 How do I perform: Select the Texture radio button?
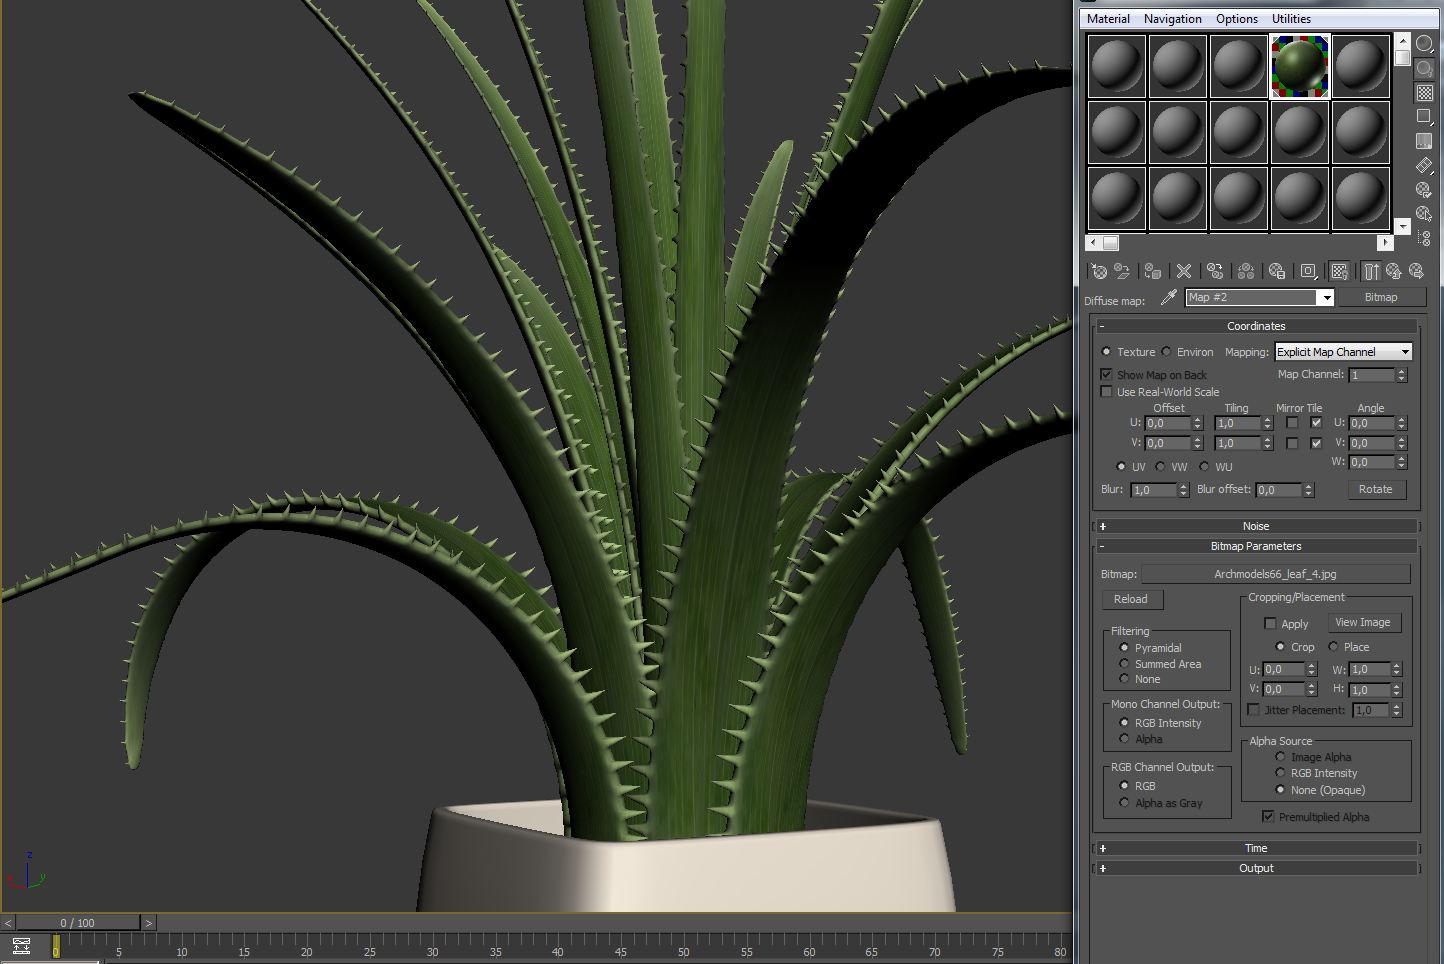click(x=1106, y=352)
